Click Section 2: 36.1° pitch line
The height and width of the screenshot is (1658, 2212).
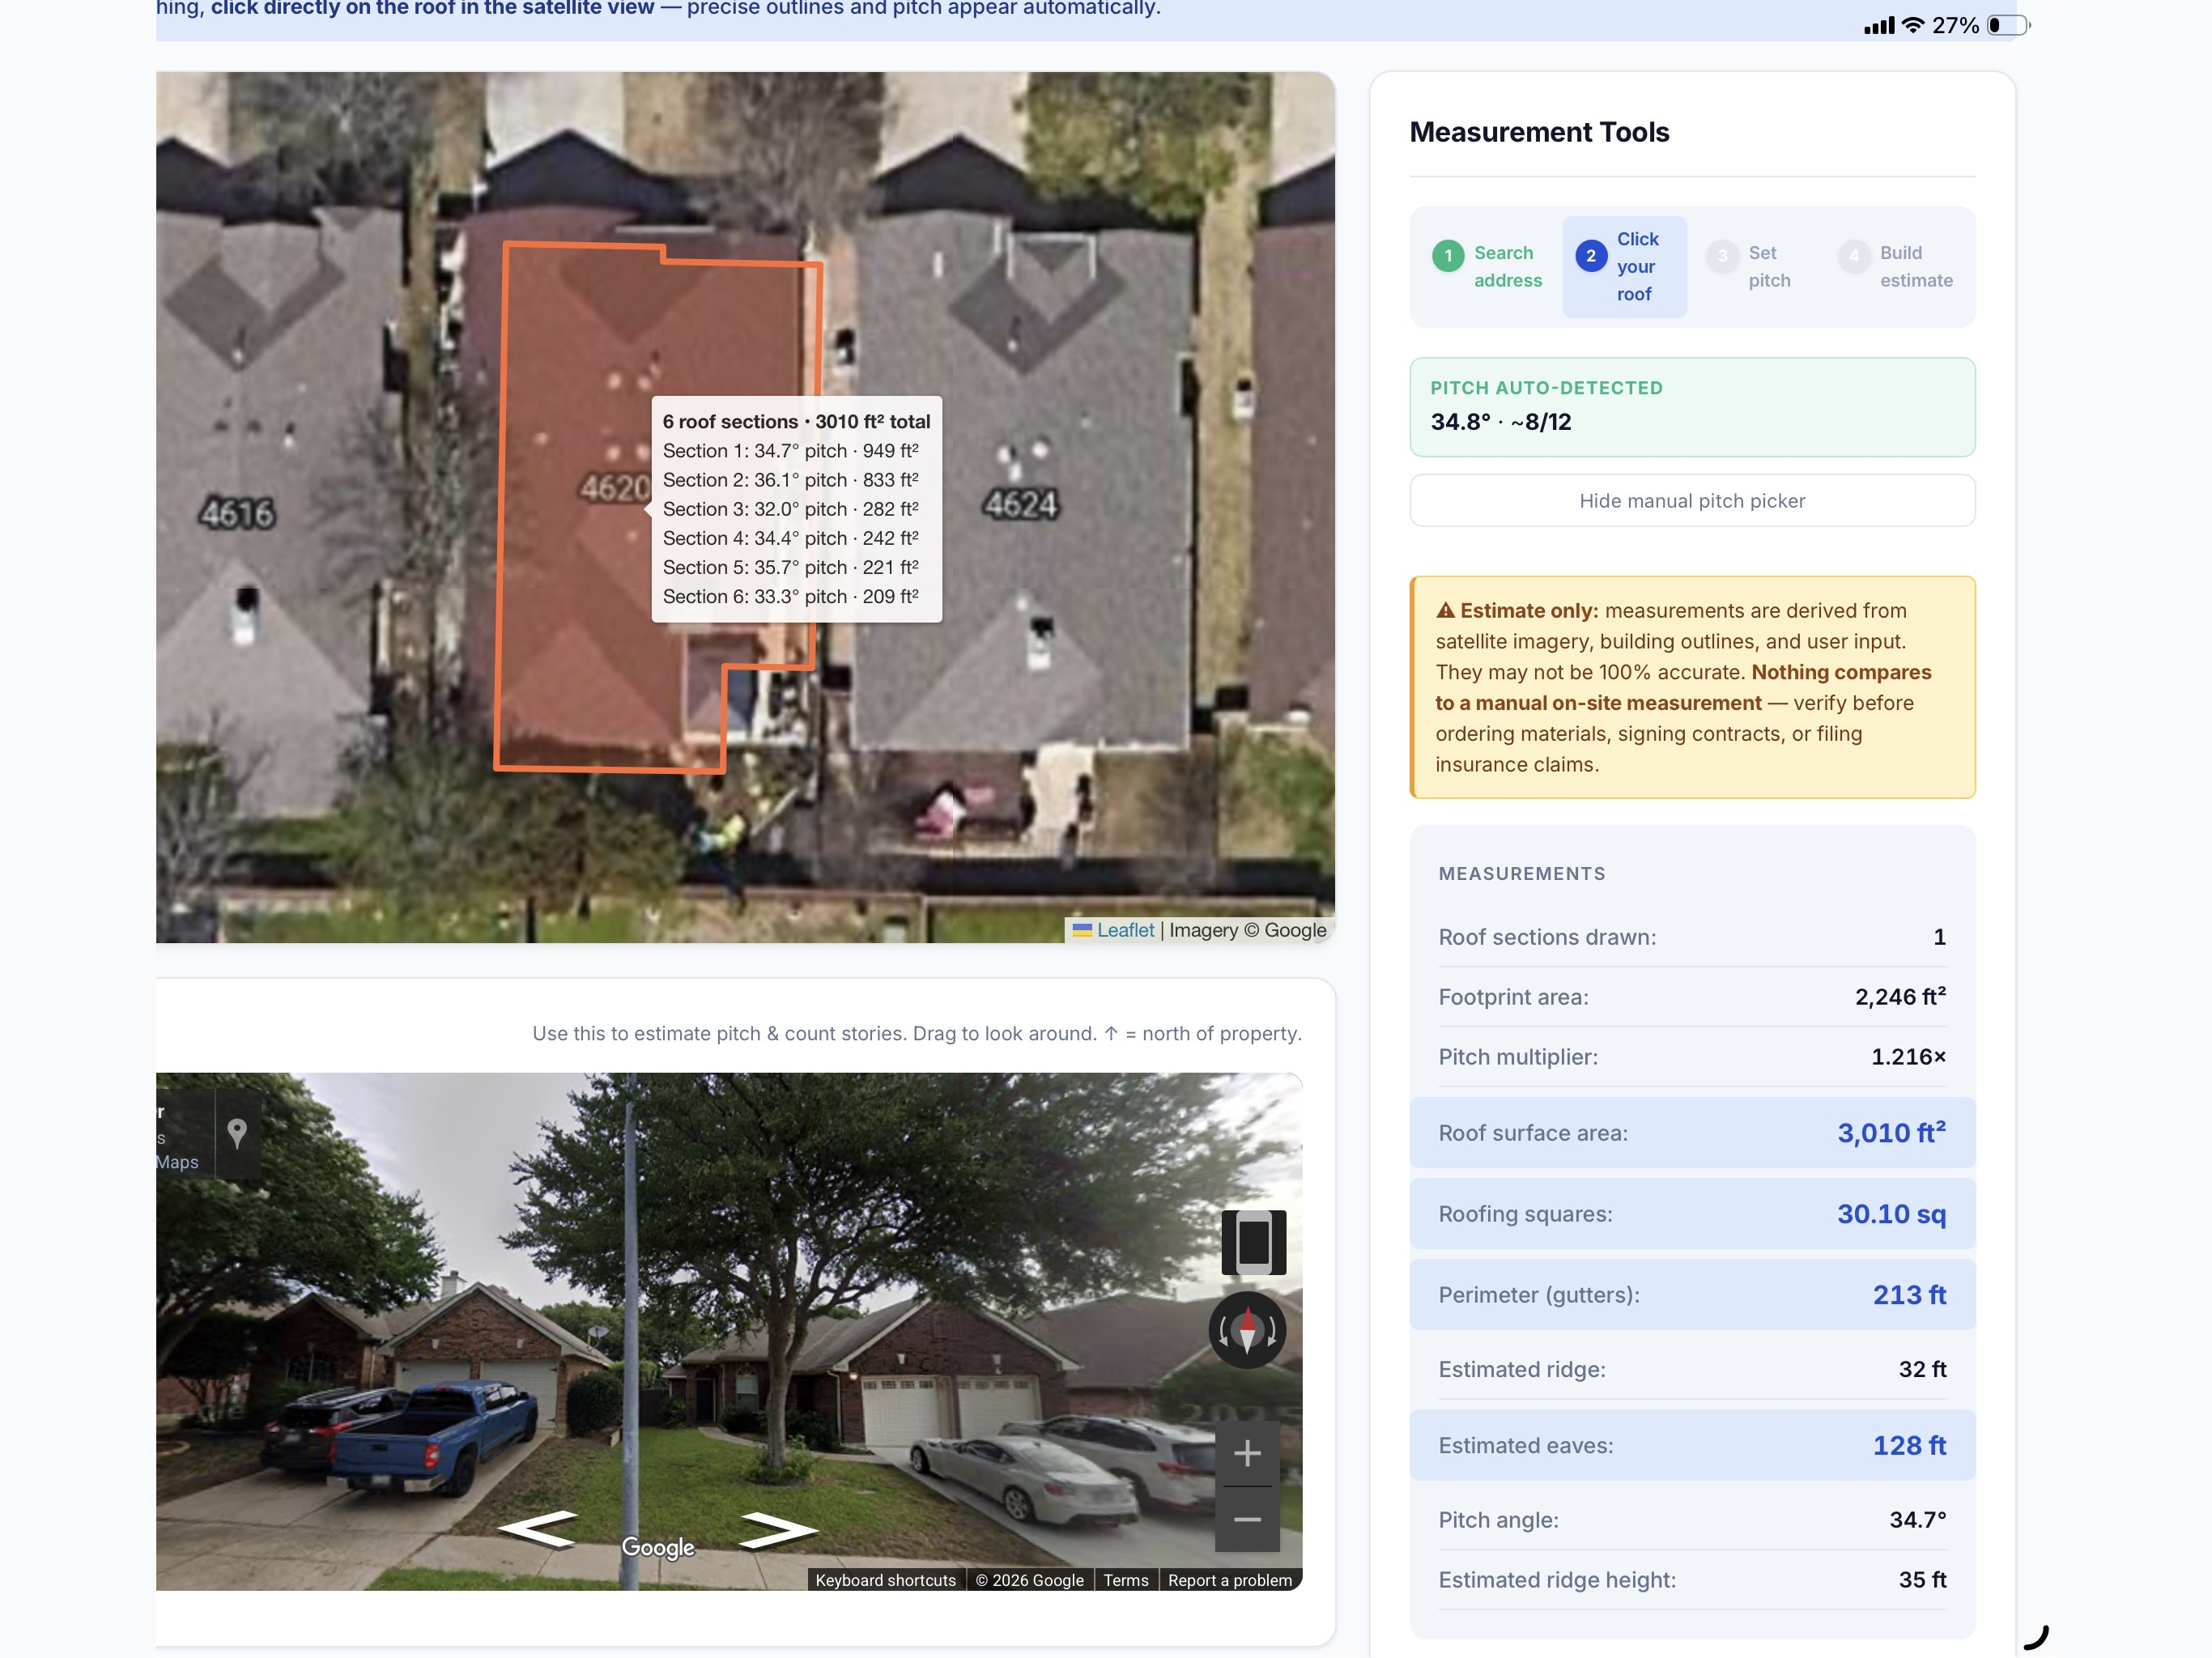tap(790, 480)
